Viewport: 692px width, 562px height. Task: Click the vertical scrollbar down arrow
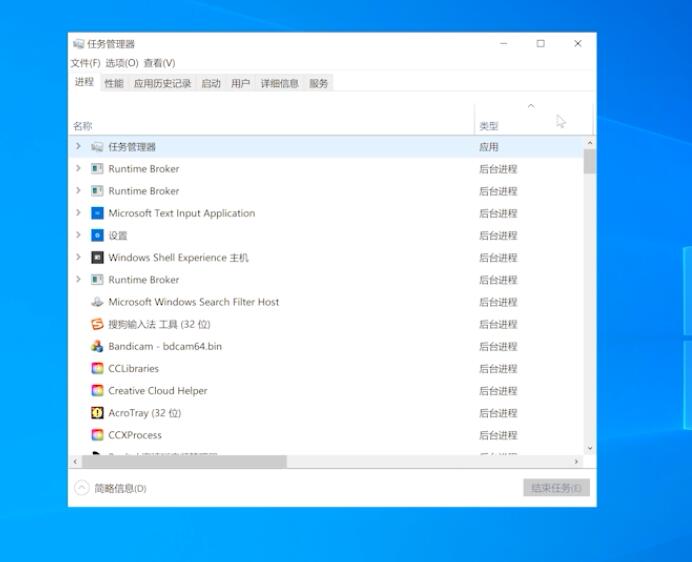coord(590,449)
